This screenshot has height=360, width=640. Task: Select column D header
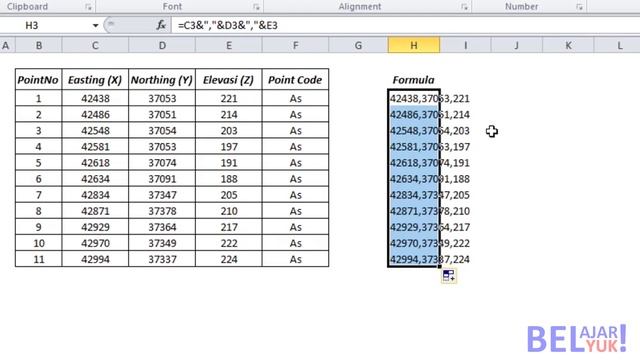pos(162,45)
